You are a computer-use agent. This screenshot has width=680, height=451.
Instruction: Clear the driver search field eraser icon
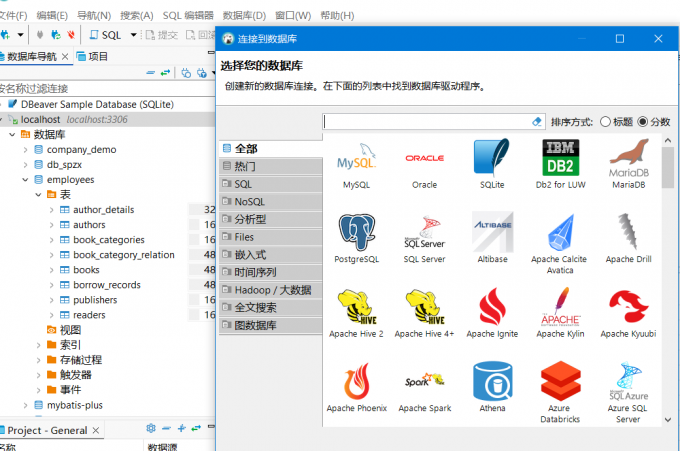[x=536, y=122]
